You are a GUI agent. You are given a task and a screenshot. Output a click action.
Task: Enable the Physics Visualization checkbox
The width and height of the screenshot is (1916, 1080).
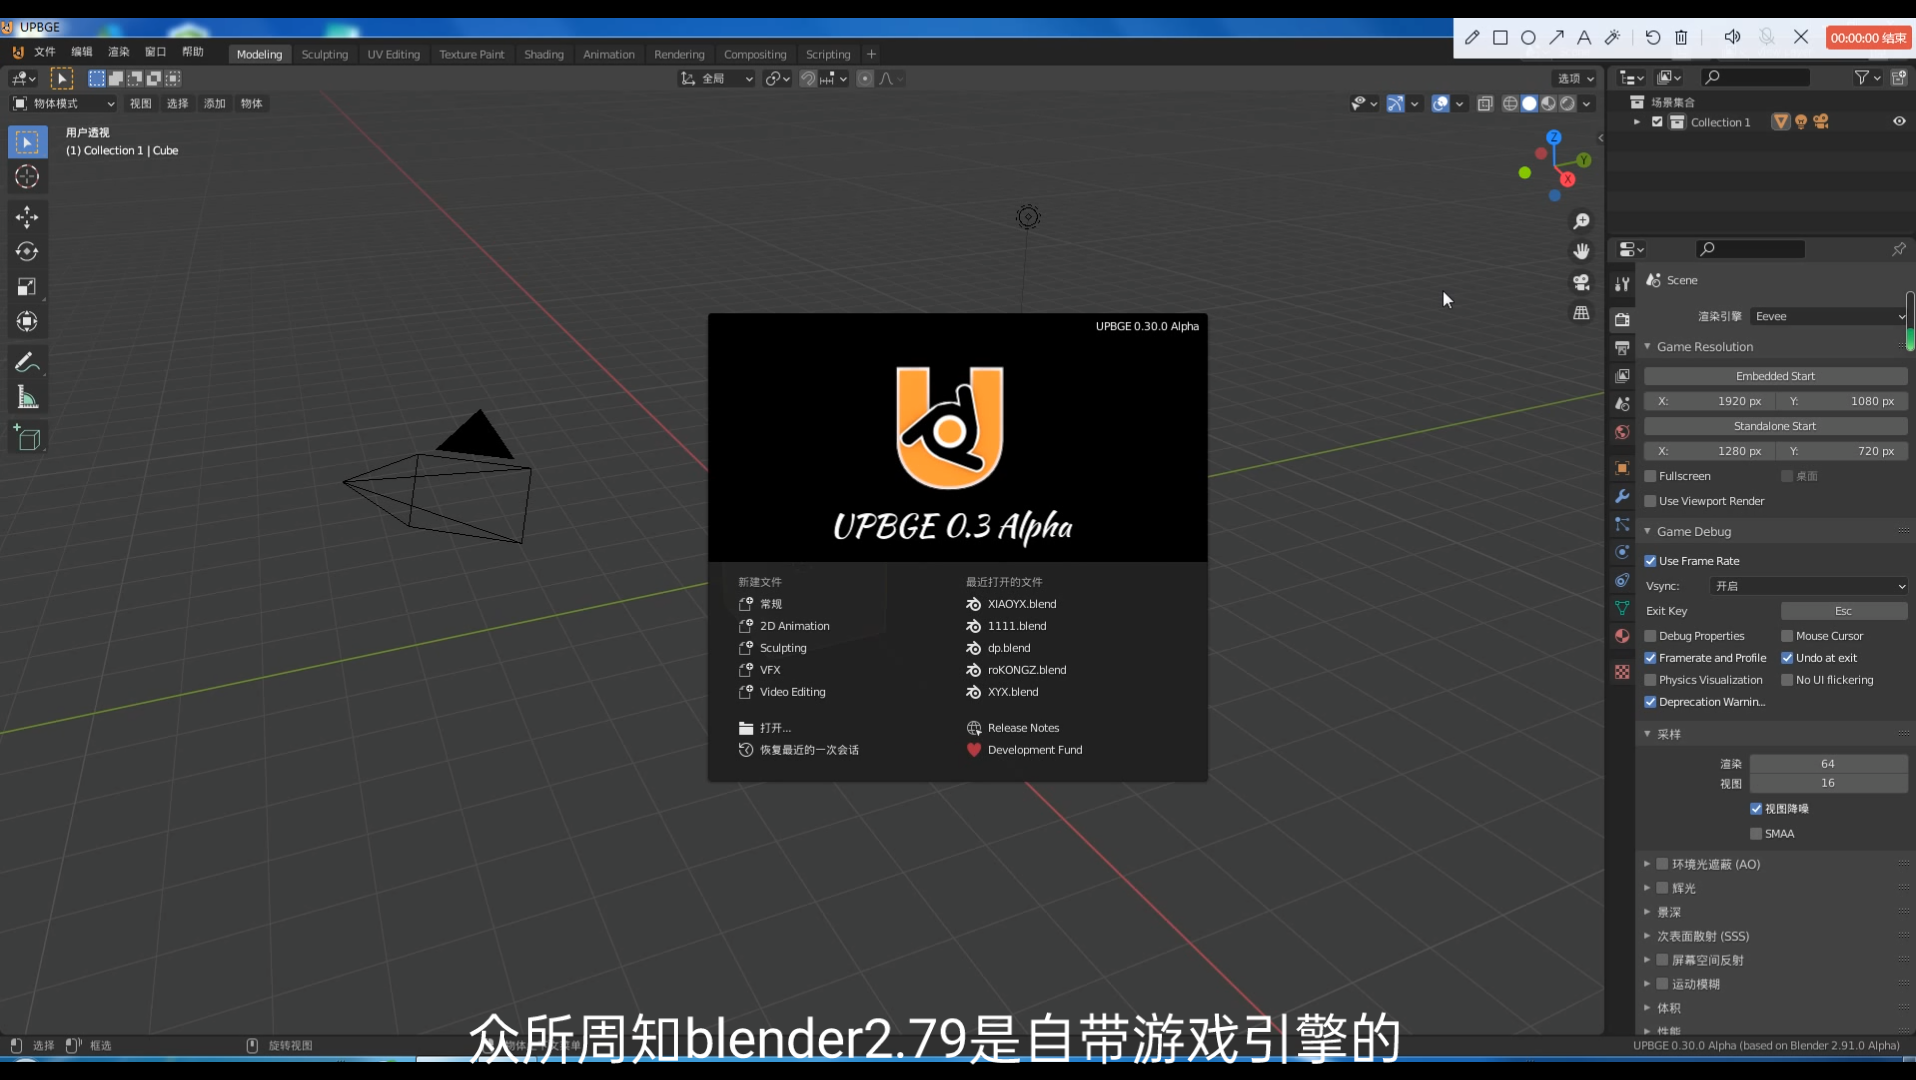click(1651, 680)
